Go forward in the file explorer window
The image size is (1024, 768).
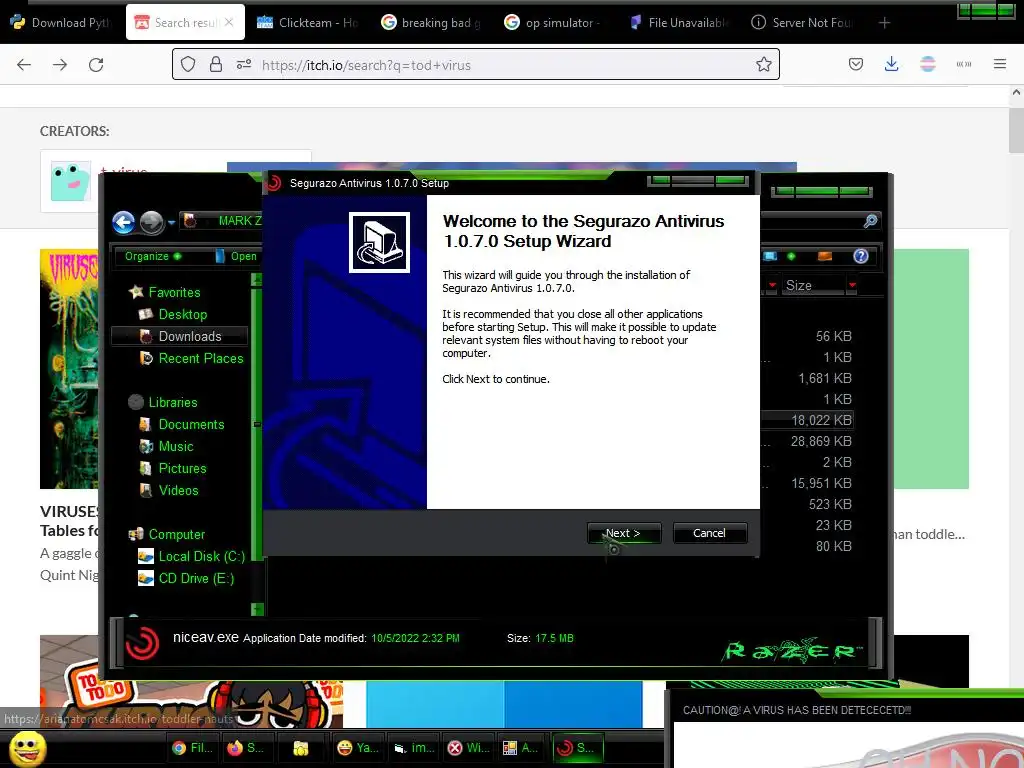pyautogui.click(x=152, y=223)
